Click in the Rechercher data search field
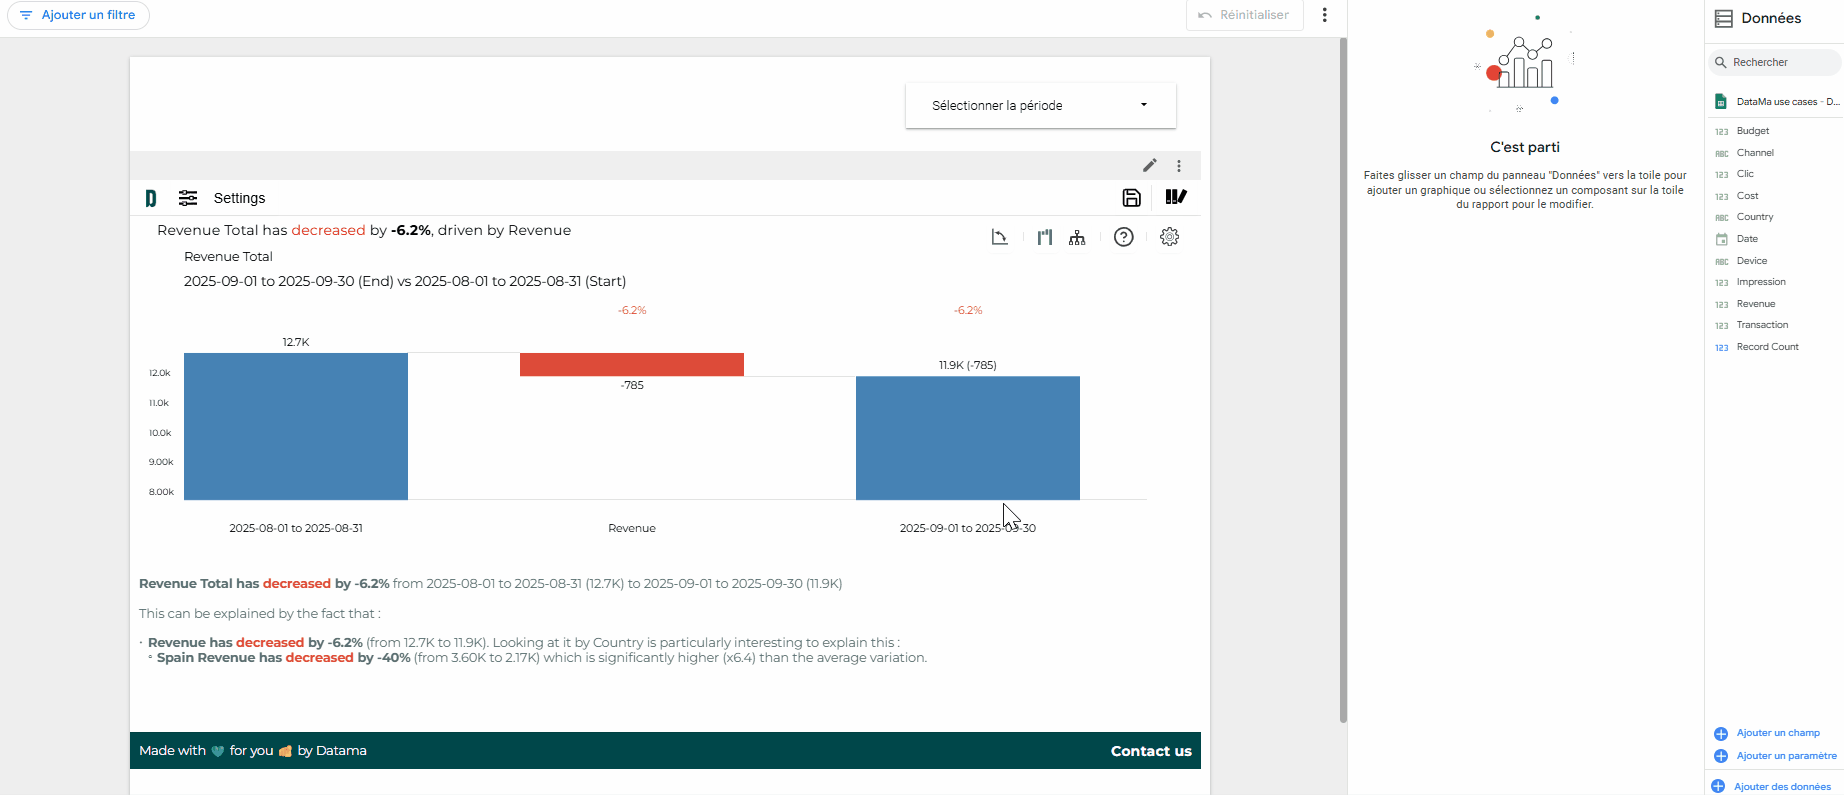 pyautogui.click(x=1775, y=62)
